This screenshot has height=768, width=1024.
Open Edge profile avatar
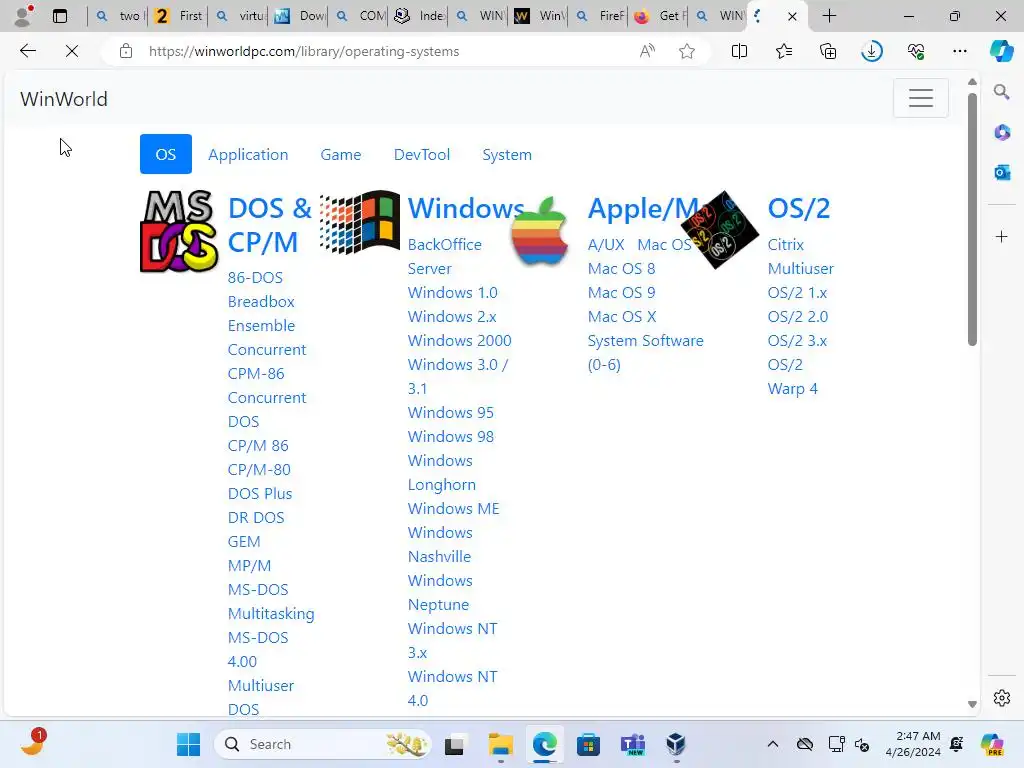tap(24, 16)
